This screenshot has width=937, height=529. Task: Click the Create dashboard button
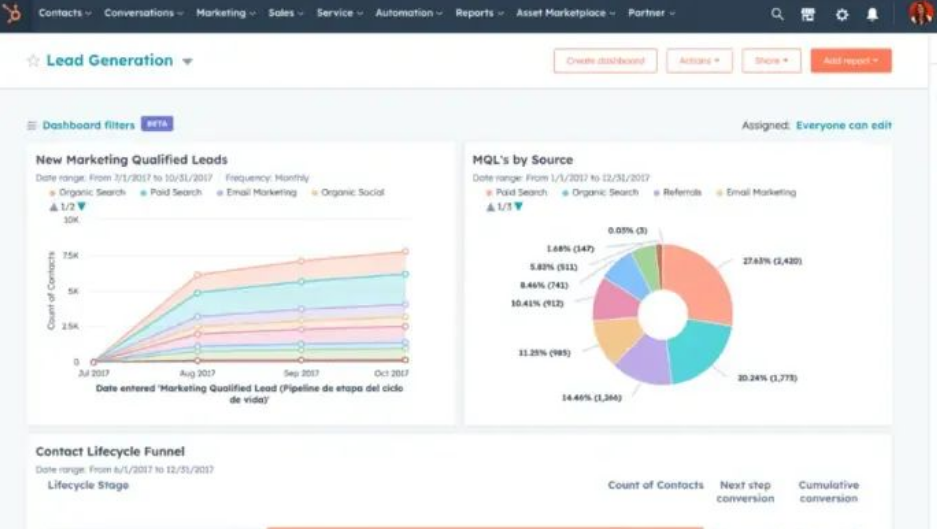coord(605,61)
